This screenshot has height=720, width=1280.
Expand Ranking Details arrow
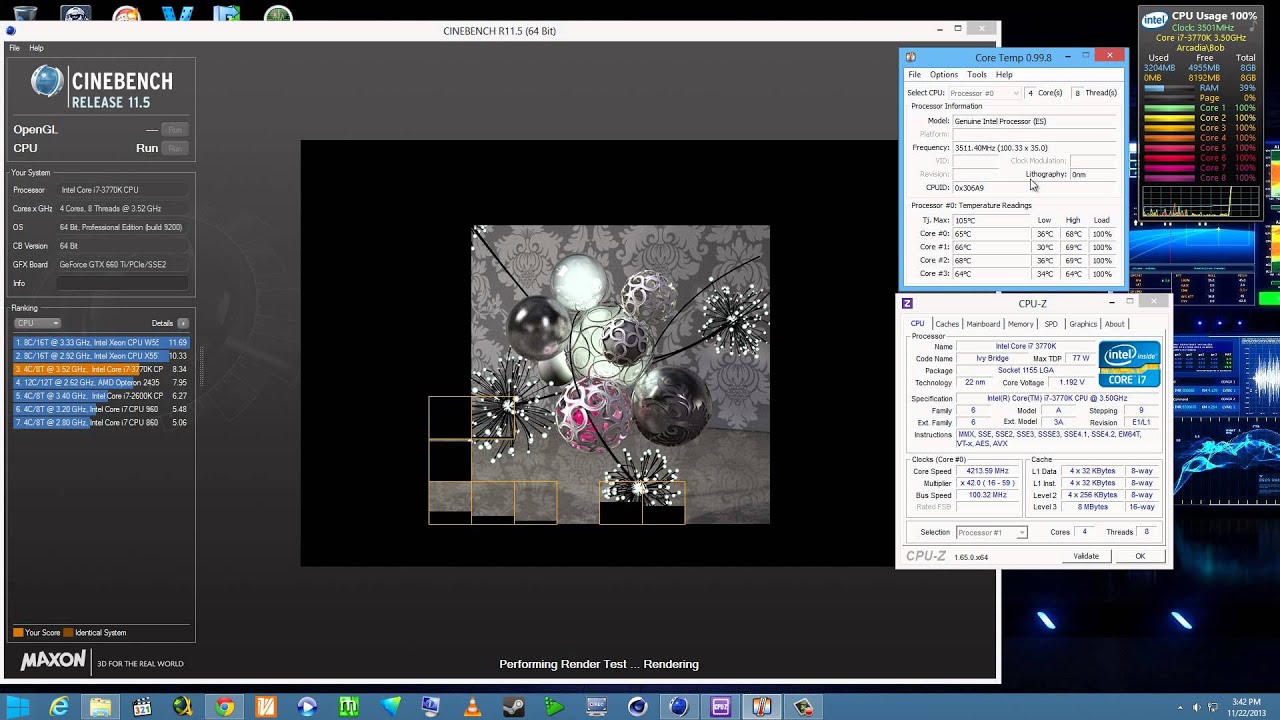(x=183, y=323)
